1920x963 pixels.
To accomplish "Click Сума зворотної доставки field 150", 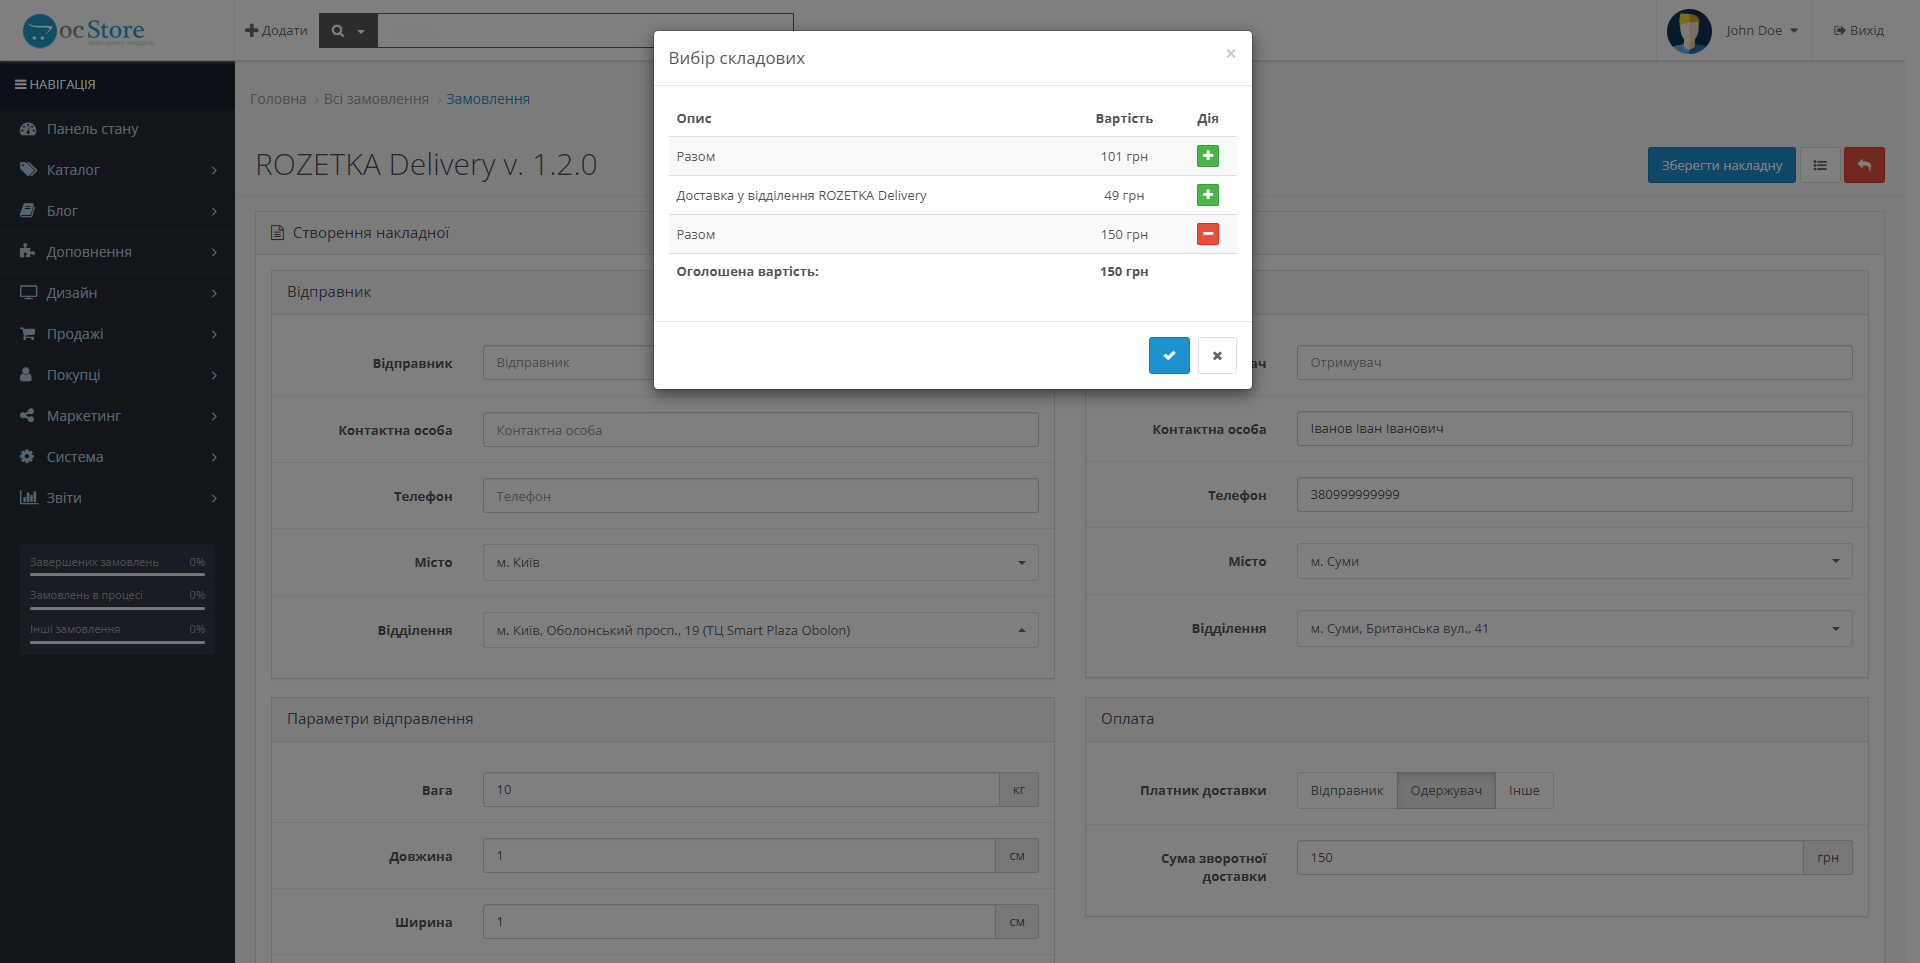I will [1550, 858].
